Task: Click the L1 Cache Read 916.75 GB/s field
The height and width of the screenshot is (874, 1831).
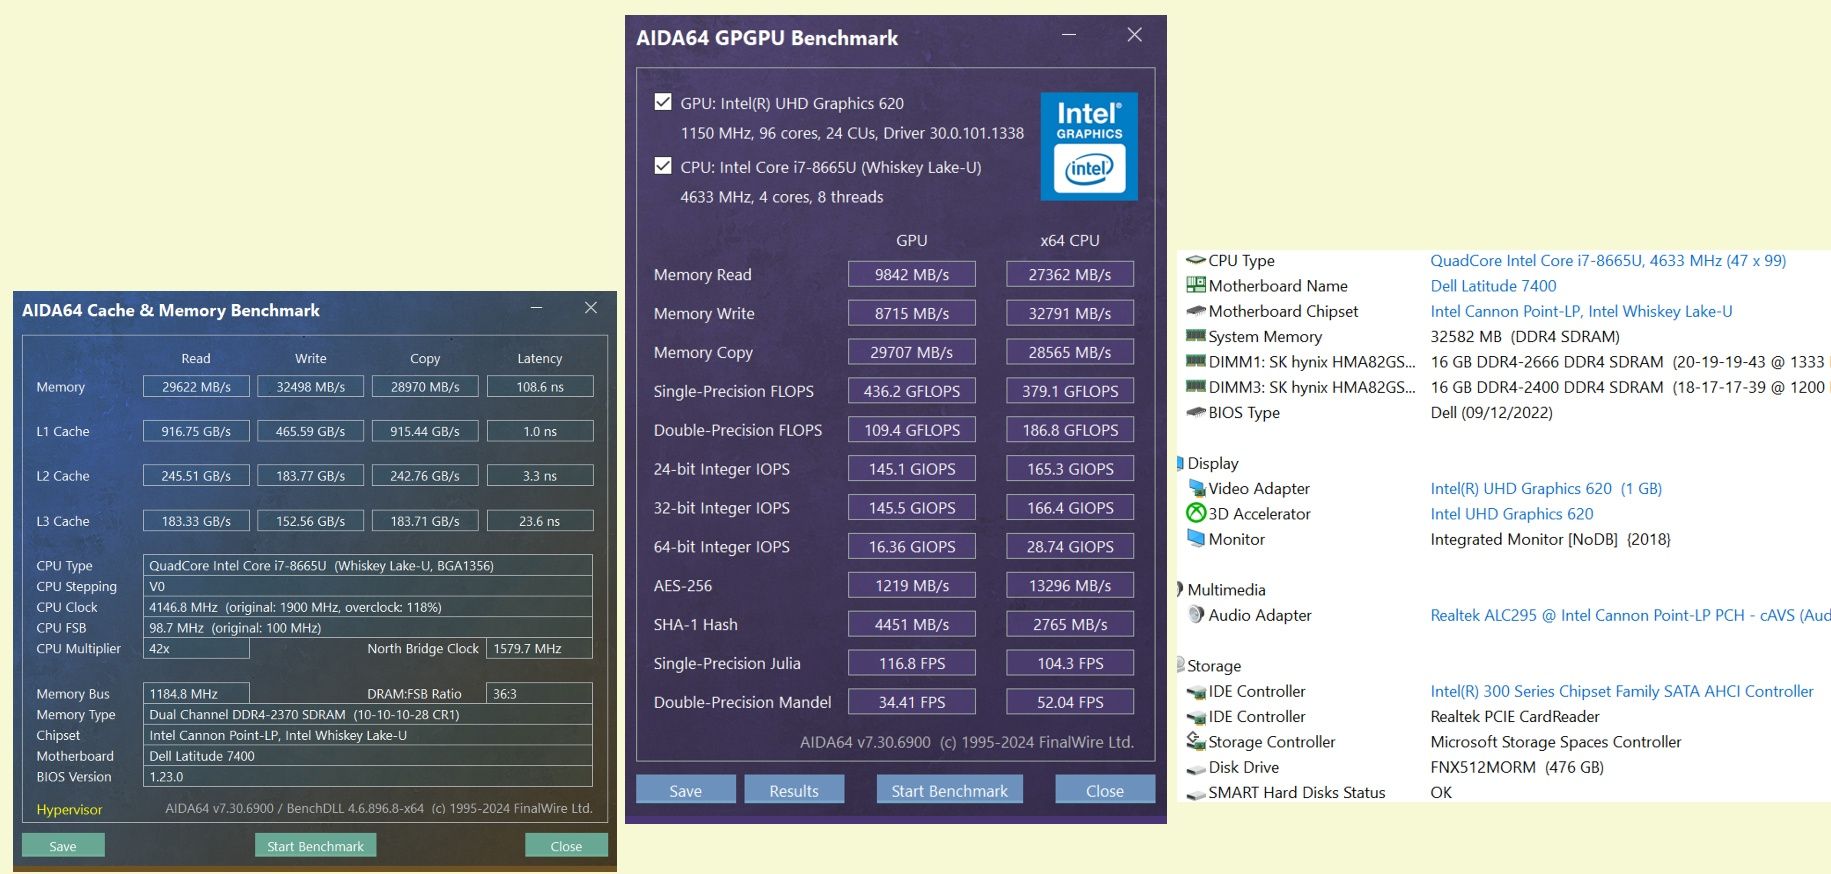Action: (196, 431)
